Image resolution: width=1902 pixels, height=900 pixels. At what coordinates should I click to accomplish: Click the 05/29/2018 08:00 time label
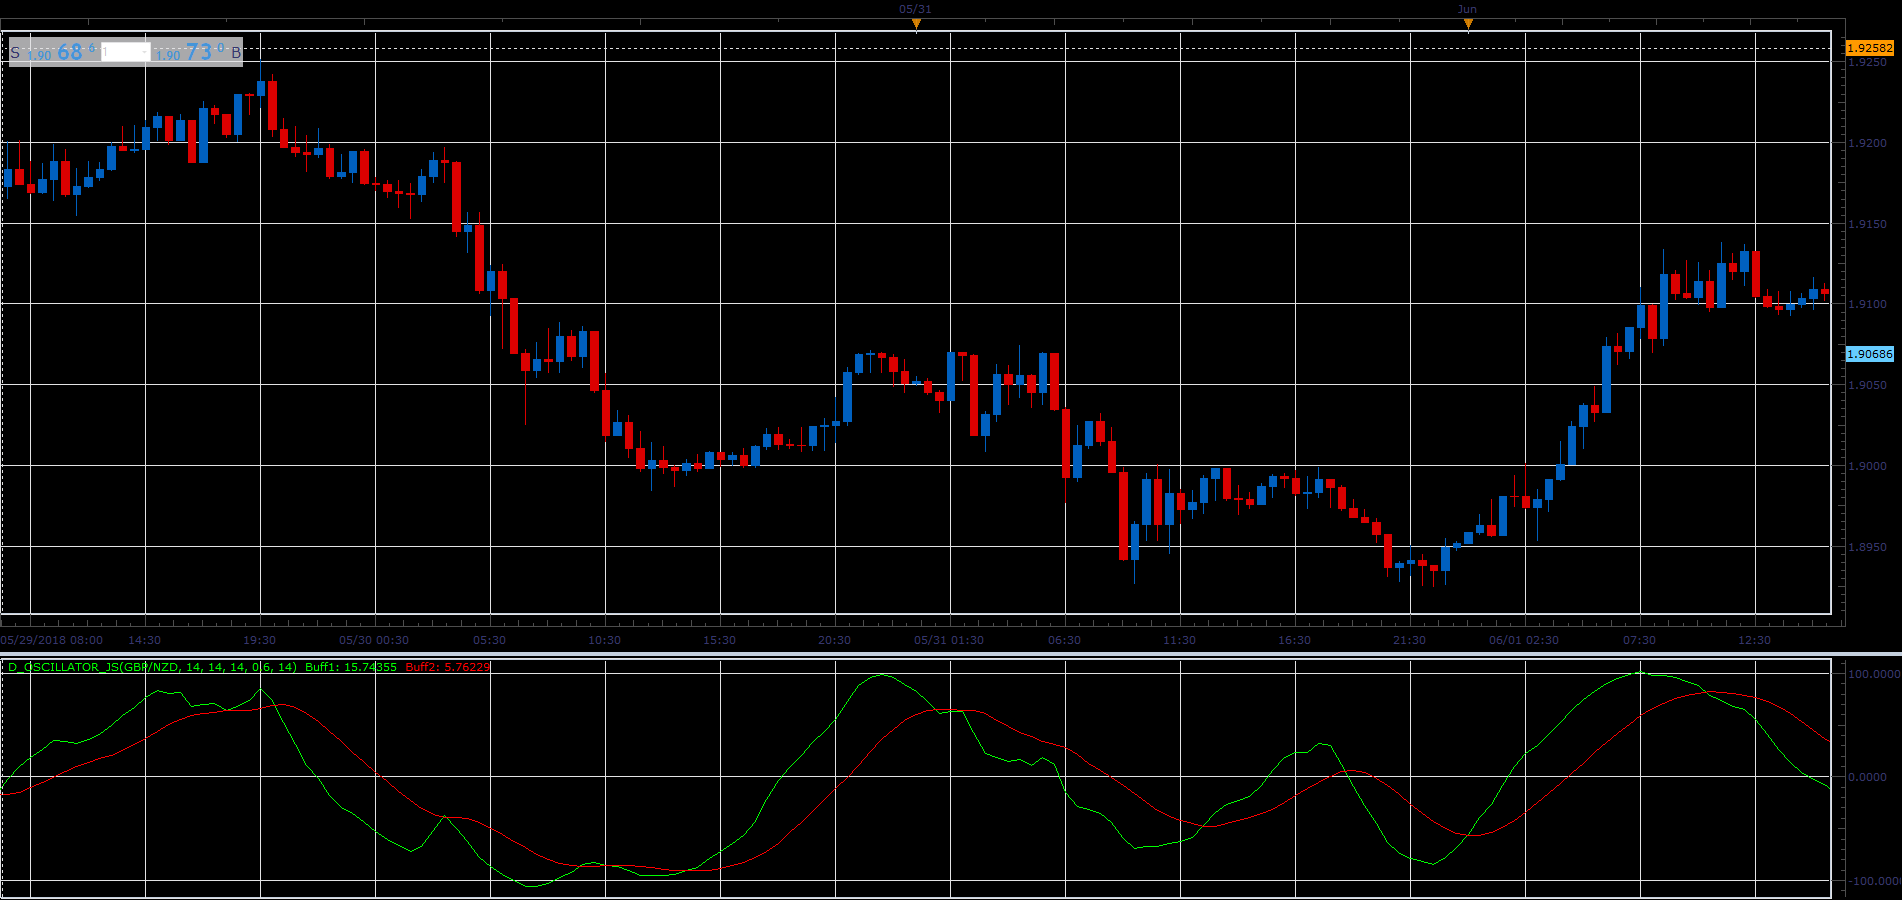[x=52, y=640]
